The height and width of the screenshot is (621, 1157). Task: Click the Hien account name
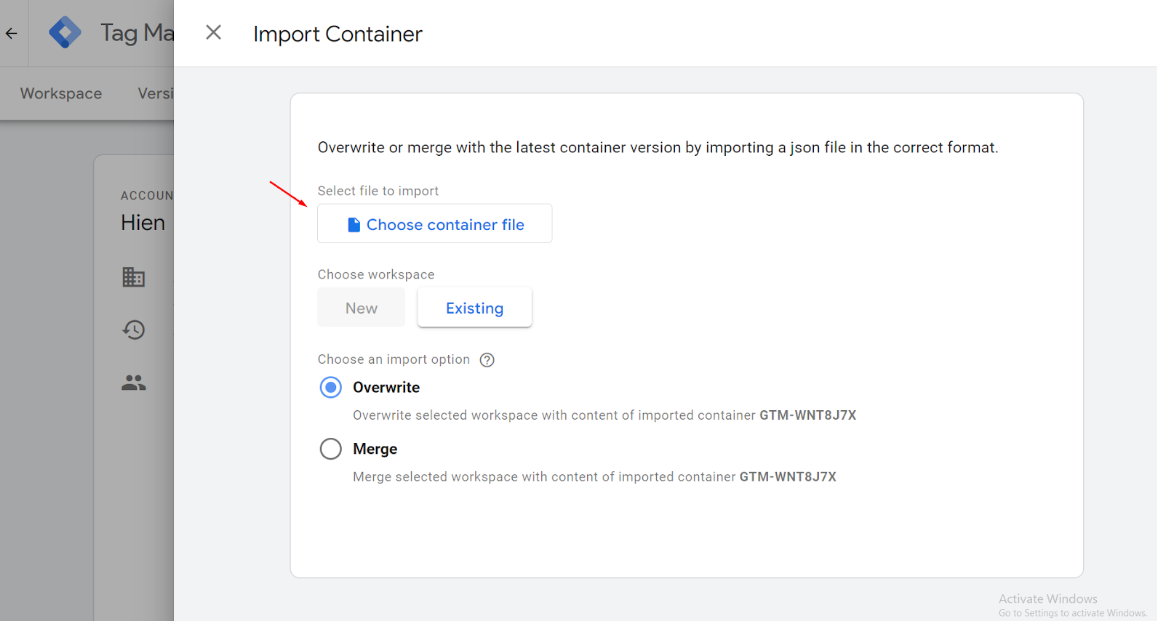point(143,222)
